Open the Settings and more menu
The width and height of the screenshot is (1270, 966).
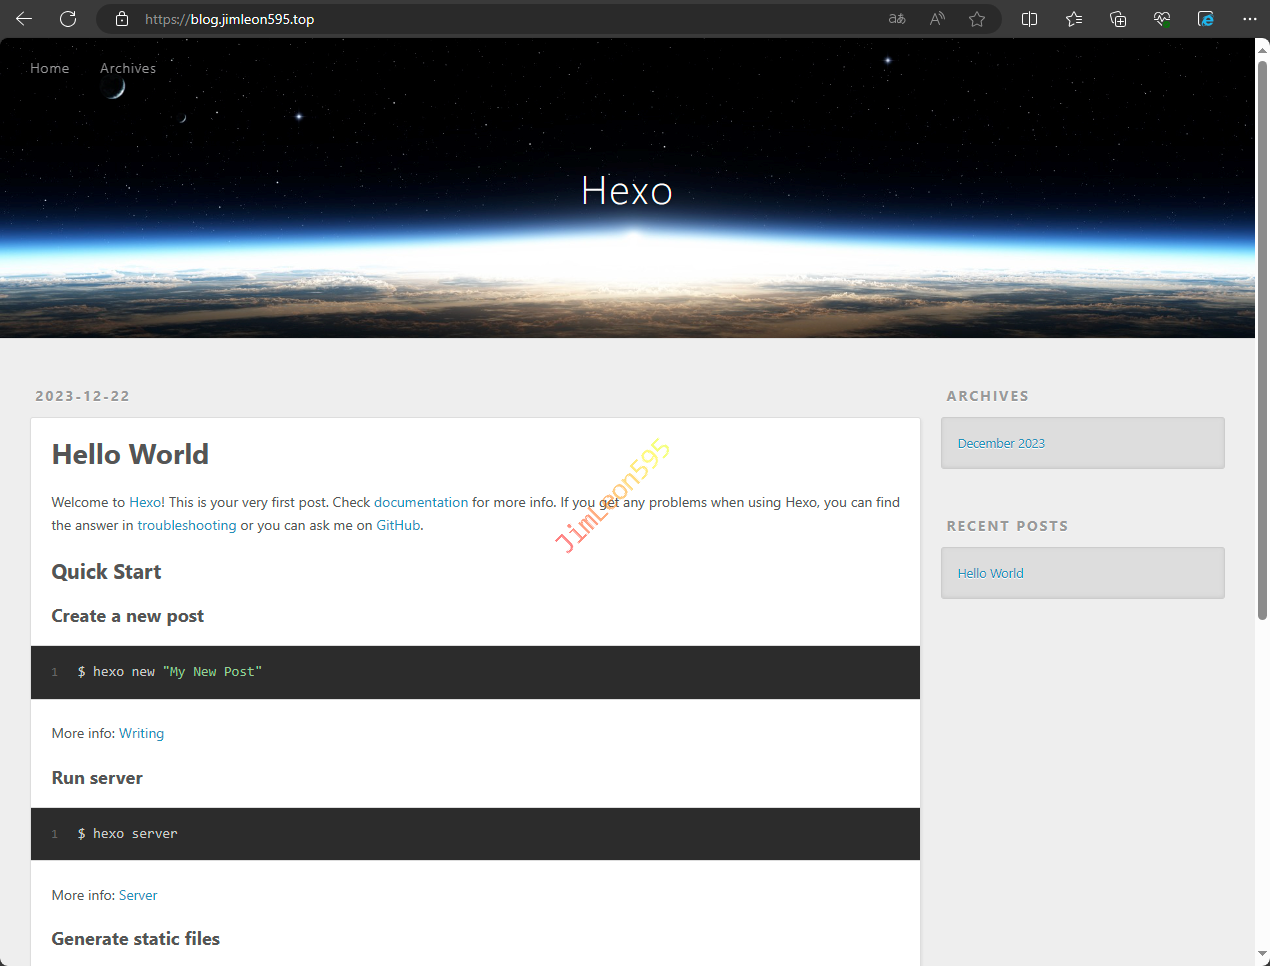point(1250,19)
